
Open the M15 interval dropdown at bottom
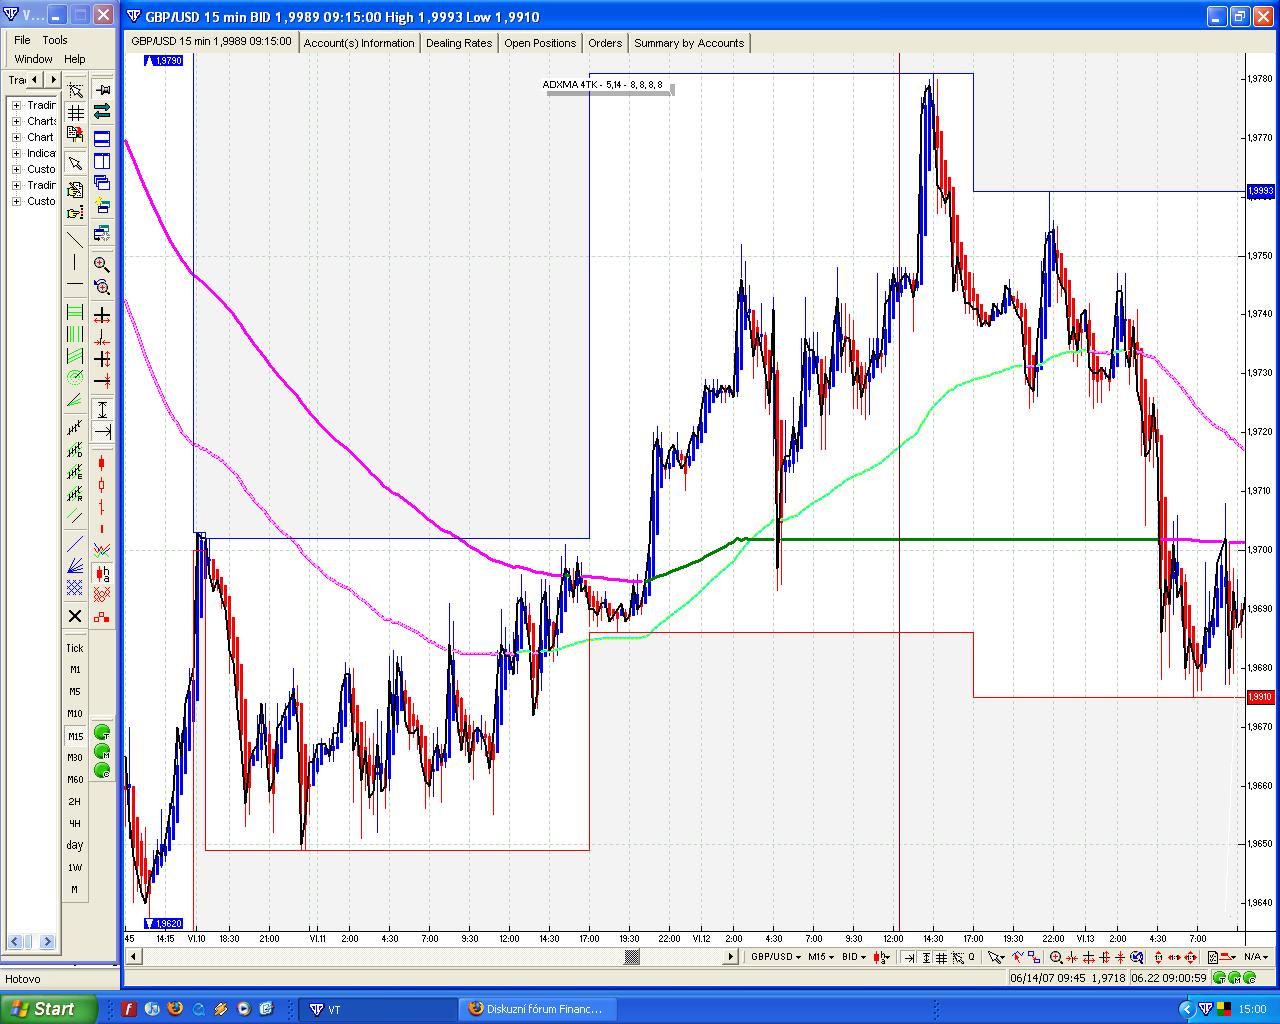[821, 957]
